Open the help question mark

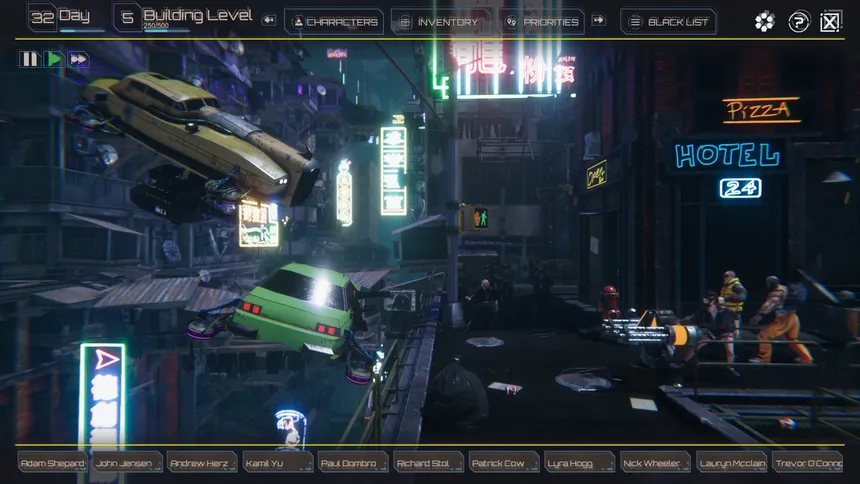[799, 22]
